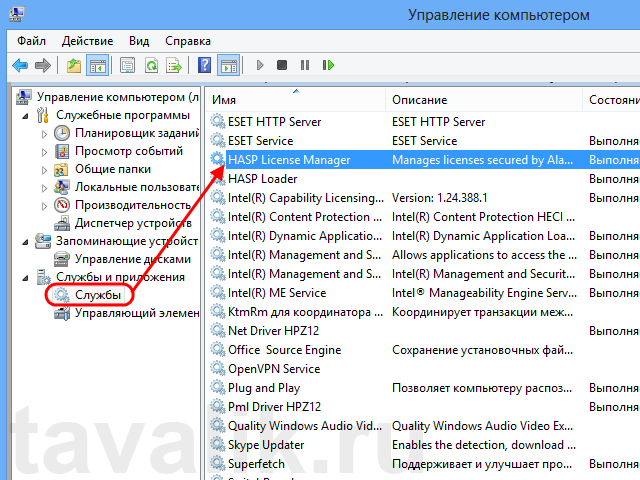Select the HASP Loader service row

262,179
